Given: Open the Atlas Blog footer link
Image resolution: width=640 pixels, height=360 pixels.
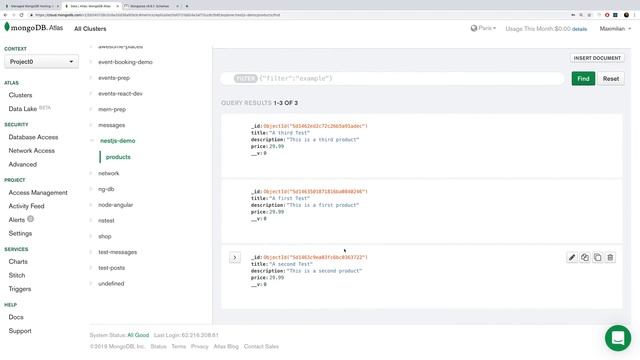Looking at the screenshot, I should (x=226, y=347).
